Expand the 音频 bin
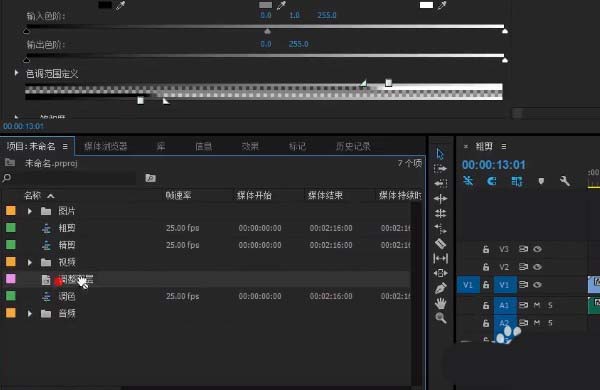The width and height of the screenshot is (600, 390). (x=29, y=313)
